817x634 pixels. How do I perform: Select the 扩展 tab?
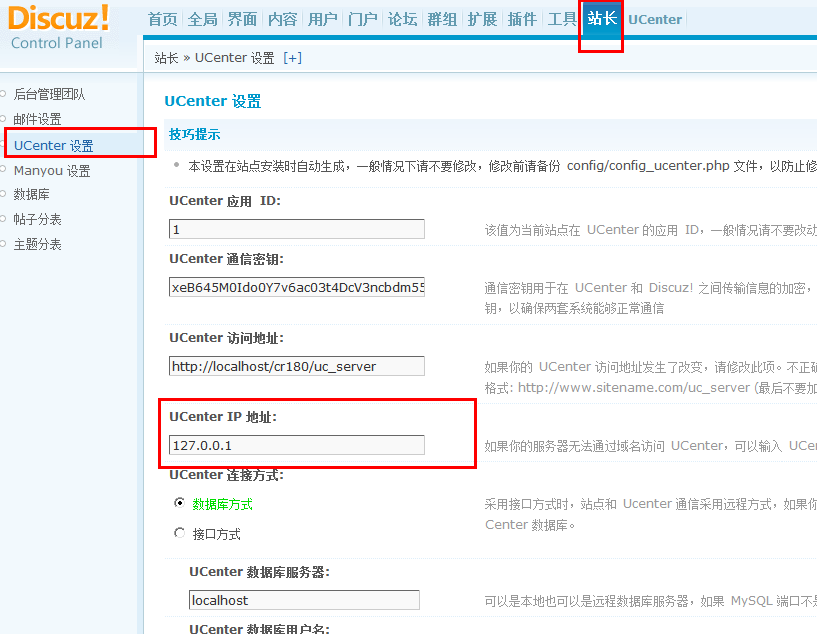(x=482, y=19)
